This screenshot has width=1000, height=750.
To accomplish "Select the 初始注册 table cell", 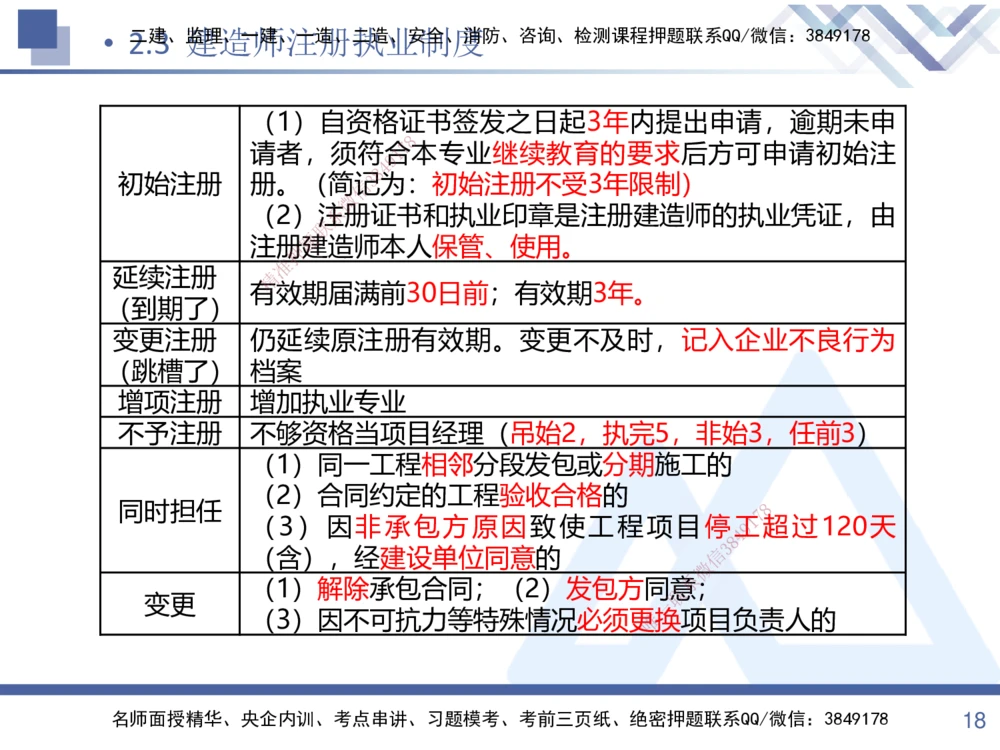I will tap(168, 183).
